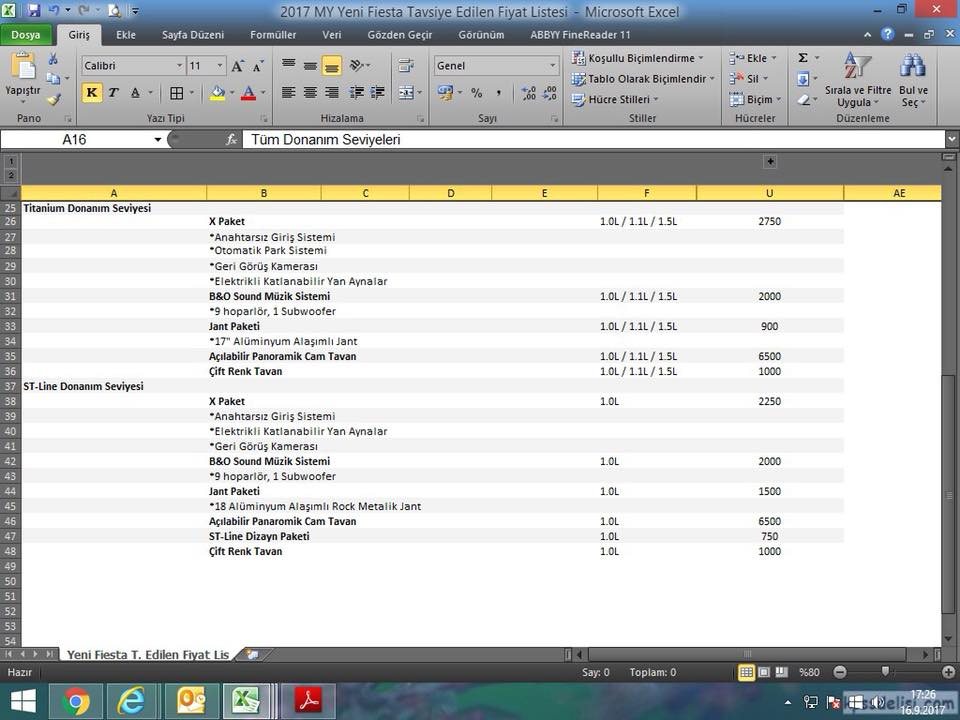This screenshot has width=960, height=720.
Task: Toggle Wrap Text icon
Action: coord(405,65)
